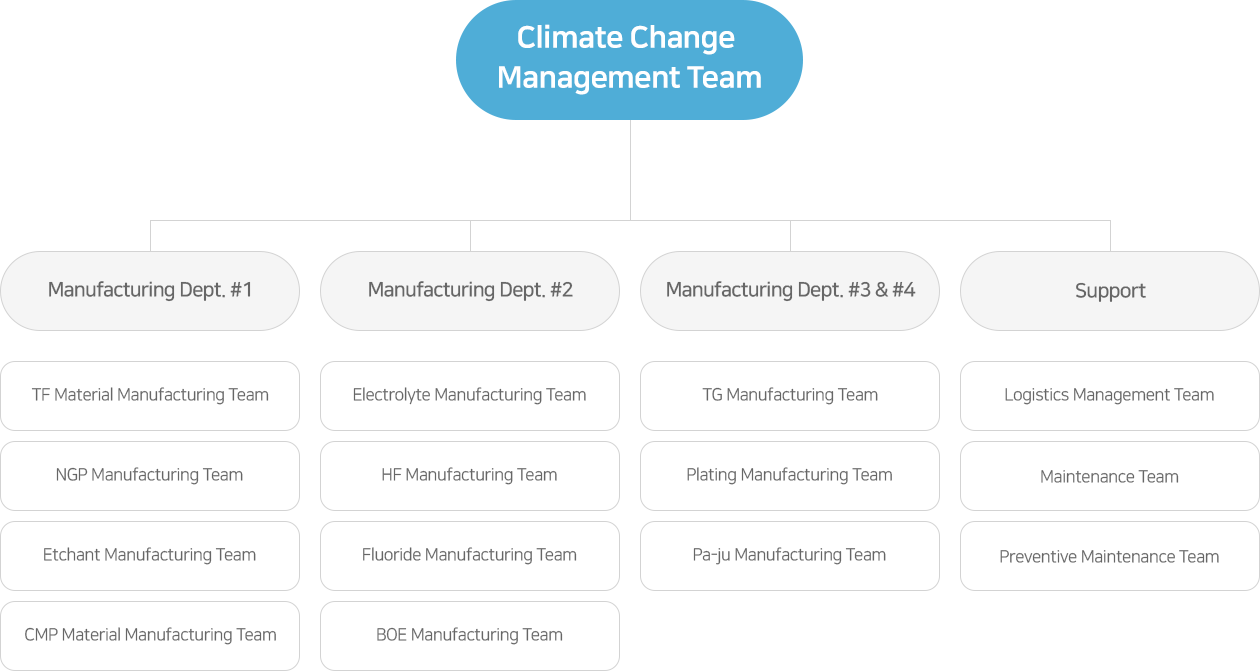1260x671 pixels.
Task: Select TG Manufacturing Team
Action: coord(790,396)
